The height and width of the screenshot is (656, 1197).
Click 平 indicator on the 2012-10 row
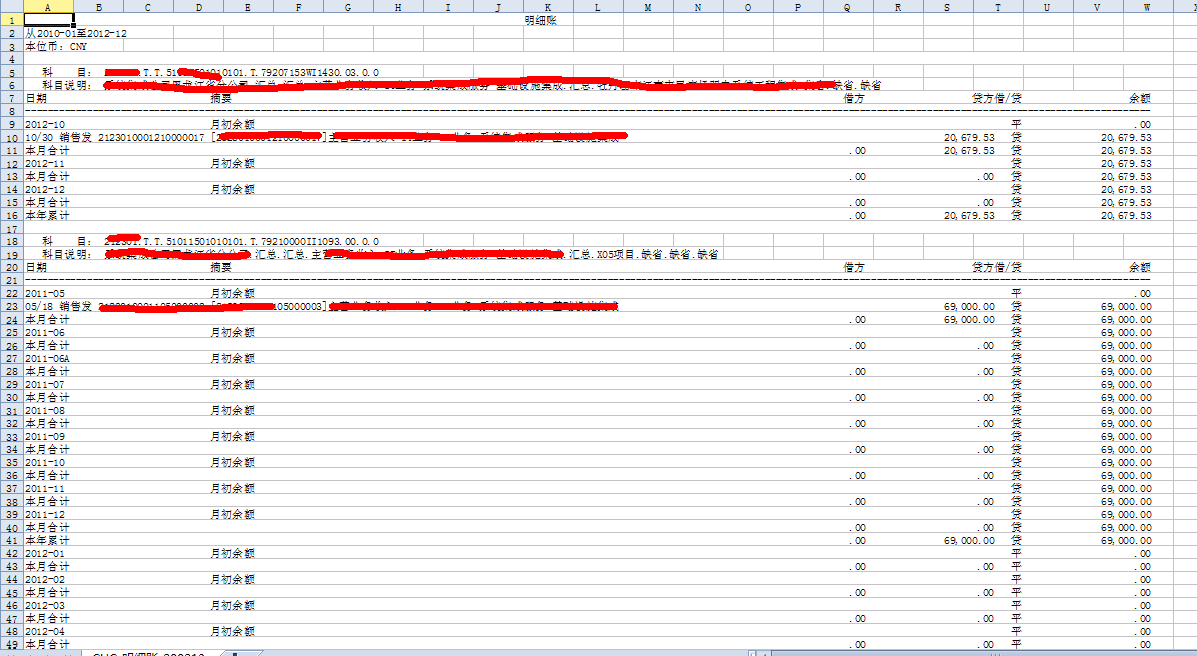(1016, 124)
